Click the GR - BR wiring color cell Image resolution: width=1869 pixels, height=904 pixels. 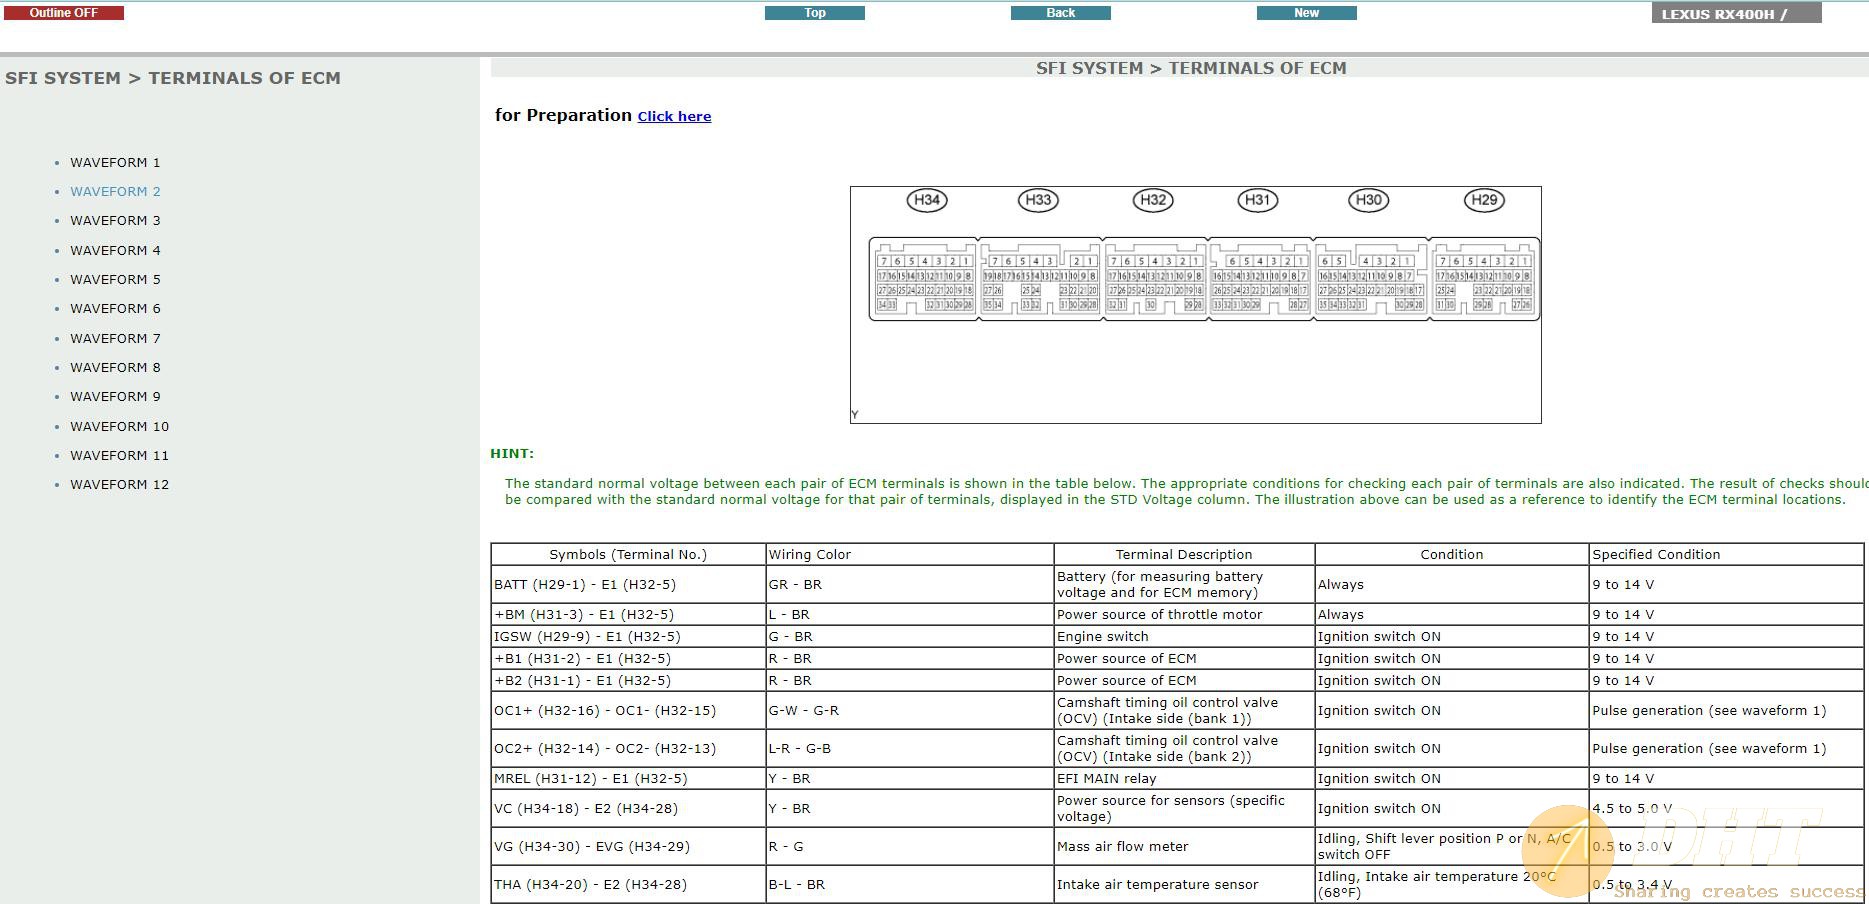point(910,584)
